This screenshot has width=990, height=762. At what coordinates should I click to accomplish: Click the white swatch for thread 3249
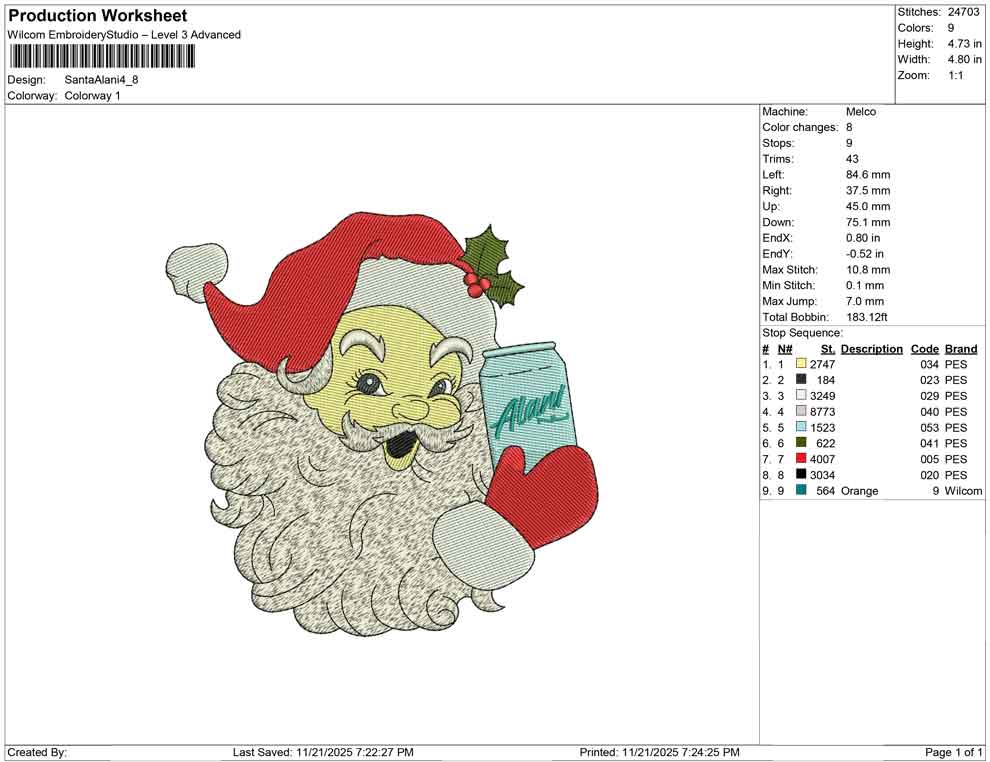(800, 395)
